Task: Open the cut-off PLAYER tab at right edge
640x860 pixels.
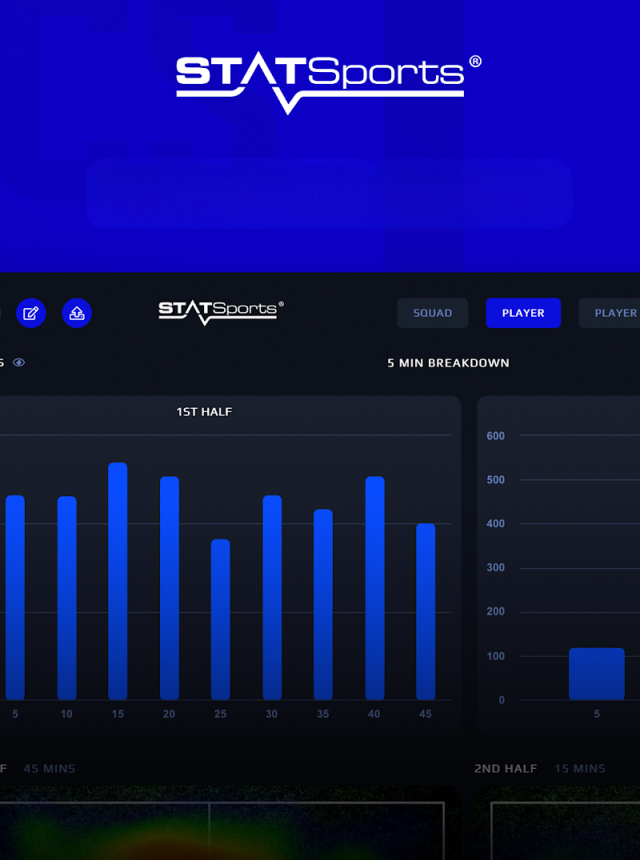Action: click(x=609, y=313)
